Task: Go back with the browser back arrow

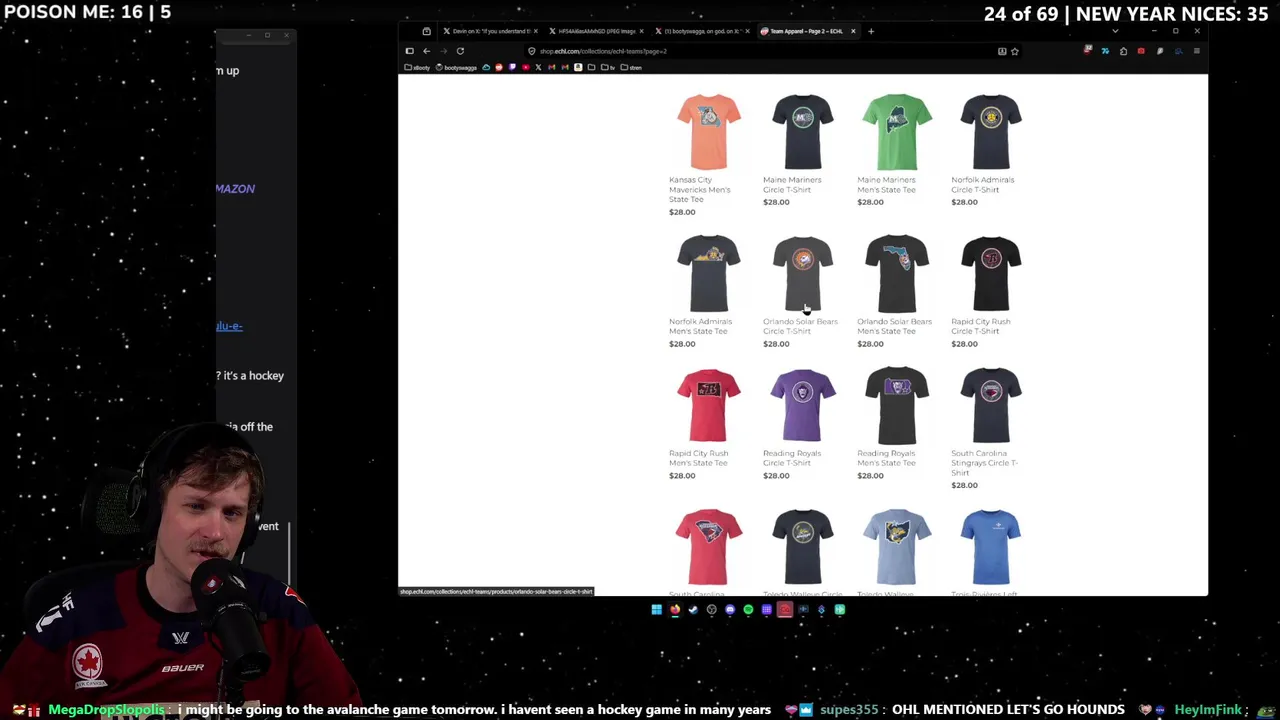Action: pyautogui.click(x=427, y=51)
